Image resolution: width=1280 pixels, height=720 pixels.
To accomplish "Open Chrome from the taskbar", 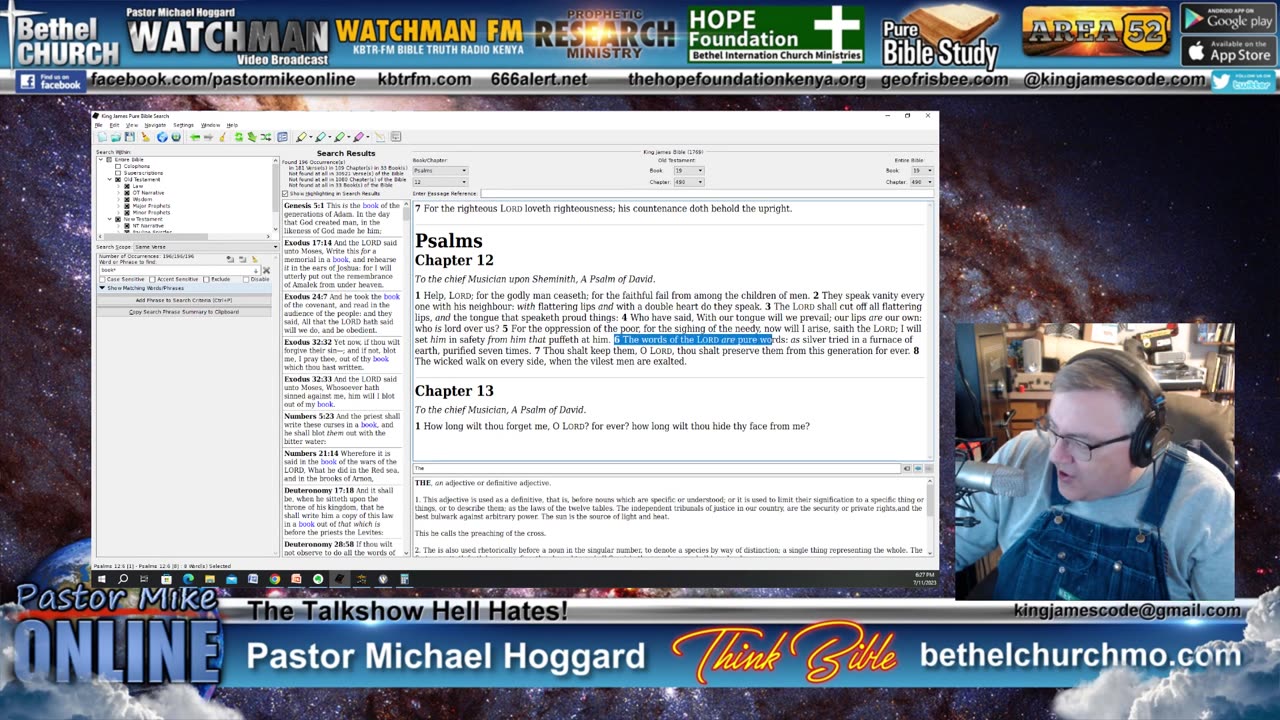I will tap(274, 578).
